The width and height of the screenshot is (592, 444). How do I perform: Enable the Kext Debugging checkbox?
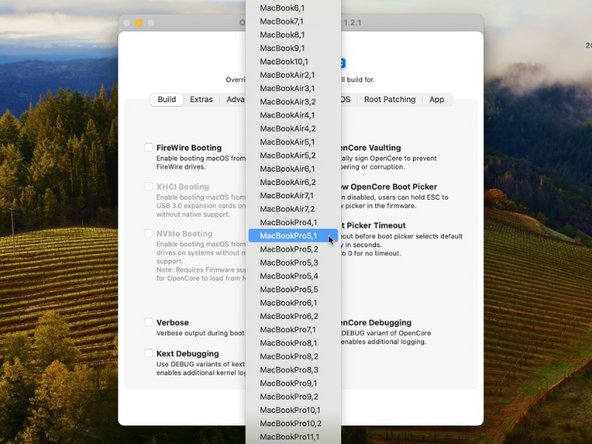click(x=149, y=353)
